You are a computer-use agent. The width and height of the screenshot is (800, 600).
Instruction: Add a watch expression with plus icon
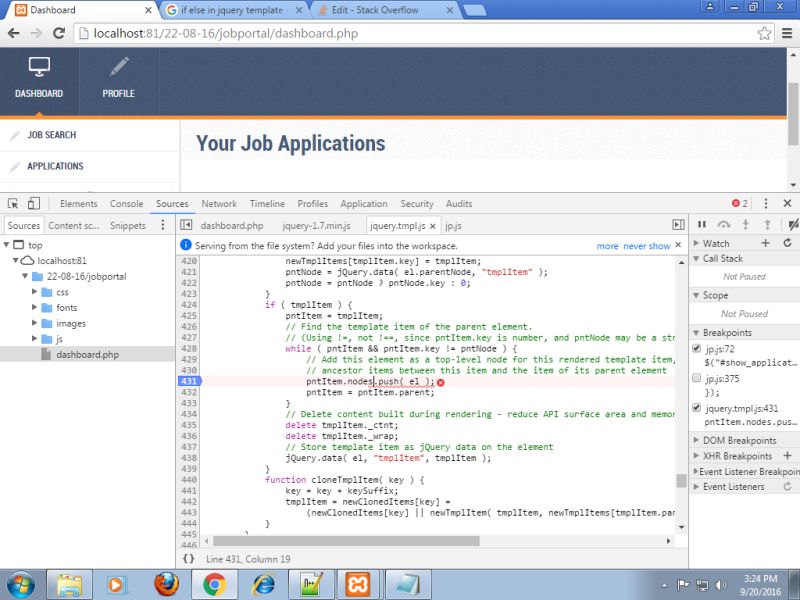click(x=765, y=243)
